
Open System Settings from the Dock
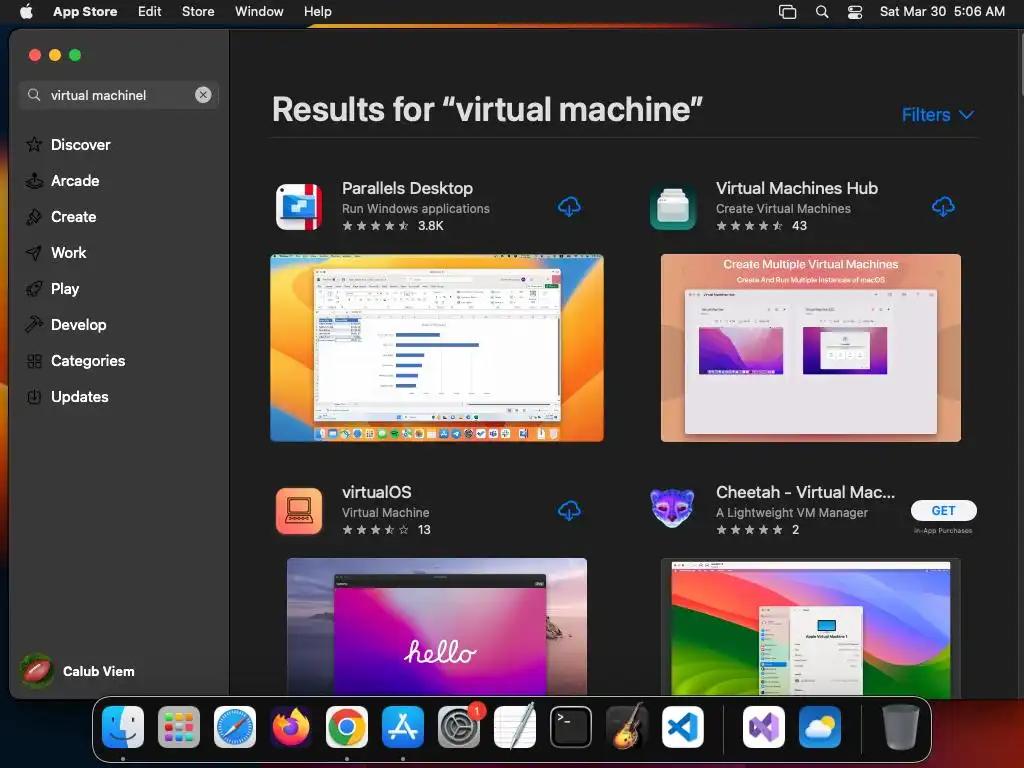click(x=459, y=727)
